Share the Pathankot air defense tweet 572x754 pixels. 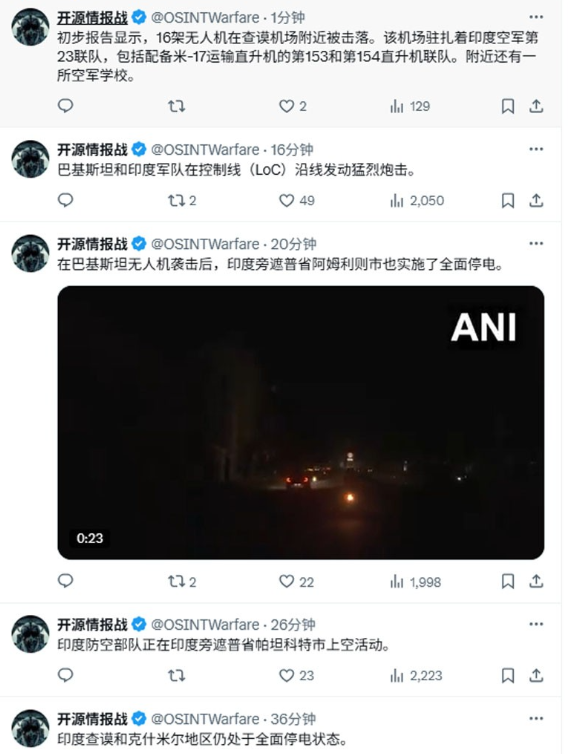536,676
